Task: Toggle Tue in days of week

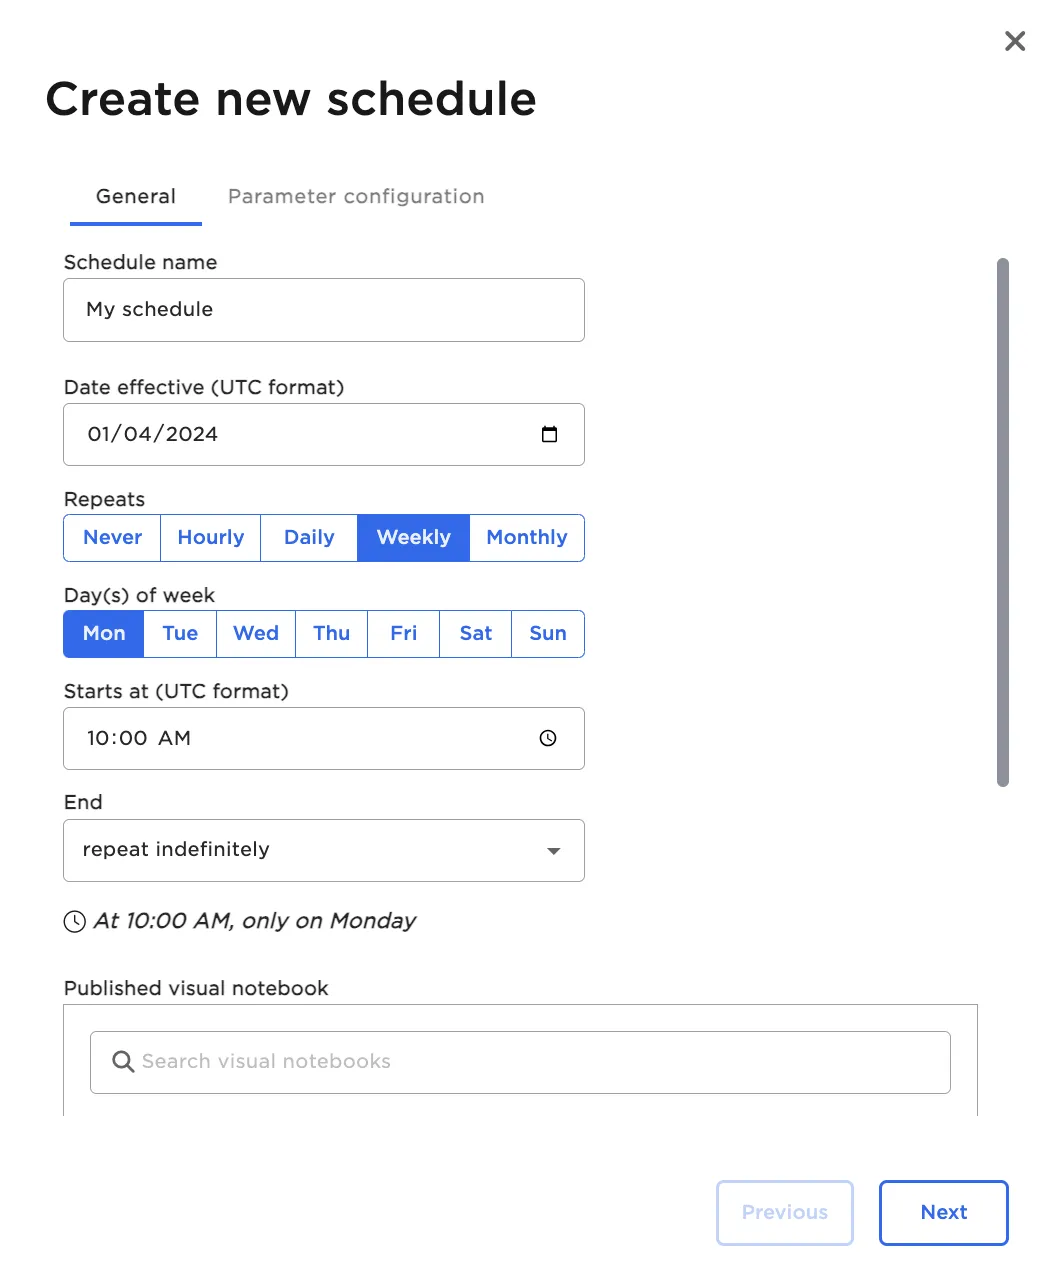Action: pos(180,634)
